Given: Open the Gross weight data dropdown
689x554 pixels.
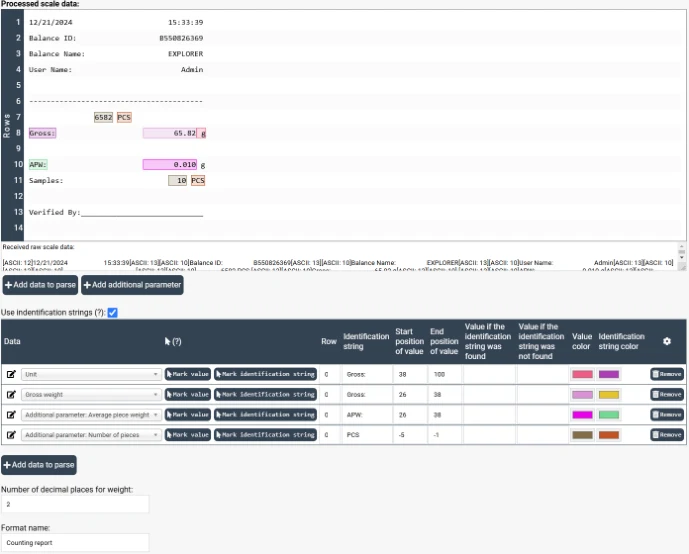Looking at the screenshot, I should click(x=91, y=395).
